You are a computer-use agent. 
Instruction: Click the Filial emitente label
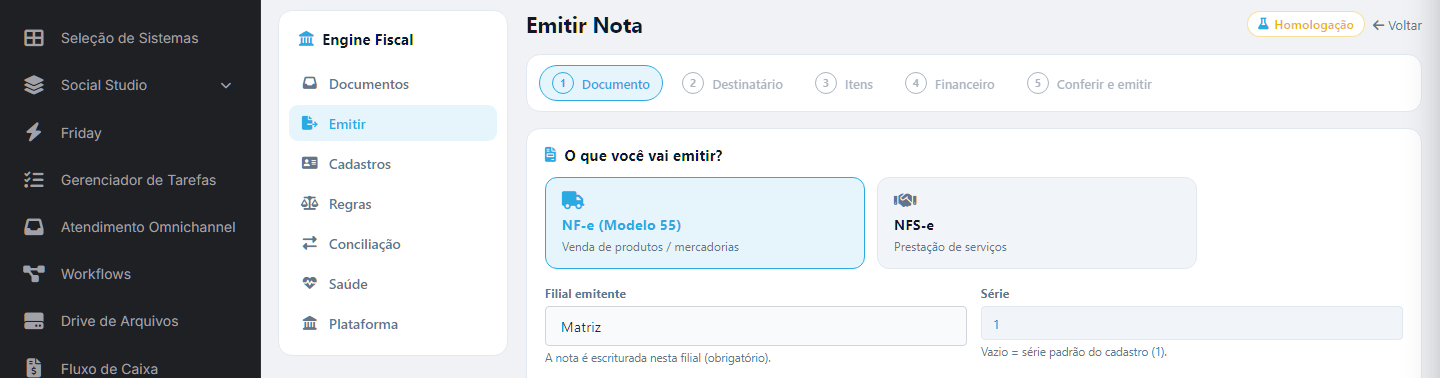click(x=586, y=294)
